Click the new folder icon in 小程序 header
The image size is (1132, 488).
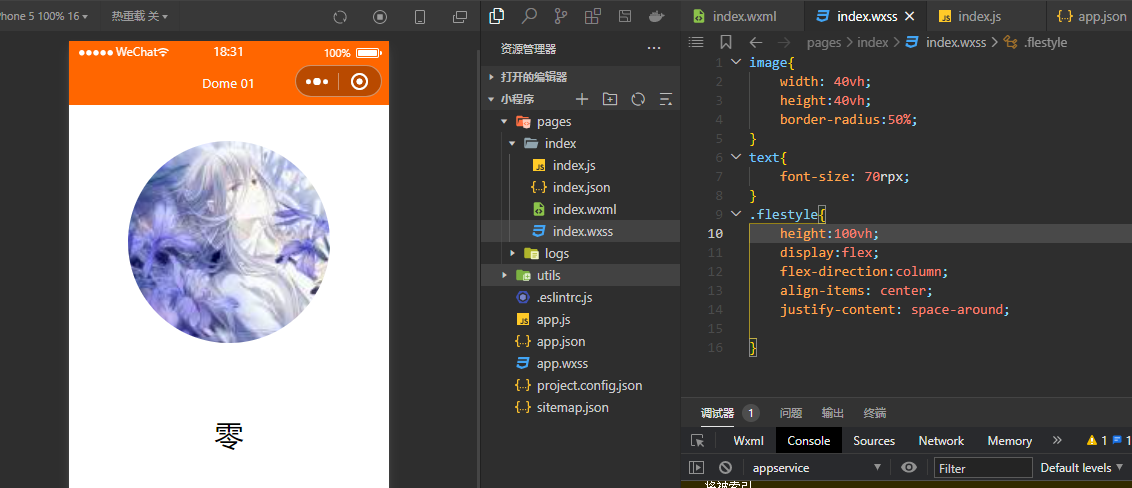(610, 99)
